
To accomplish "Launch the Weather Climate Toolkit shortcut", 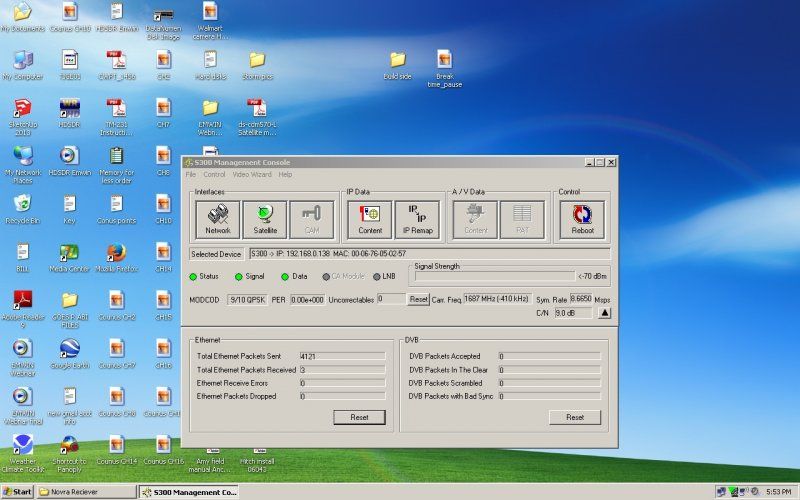I will (22, 453).
